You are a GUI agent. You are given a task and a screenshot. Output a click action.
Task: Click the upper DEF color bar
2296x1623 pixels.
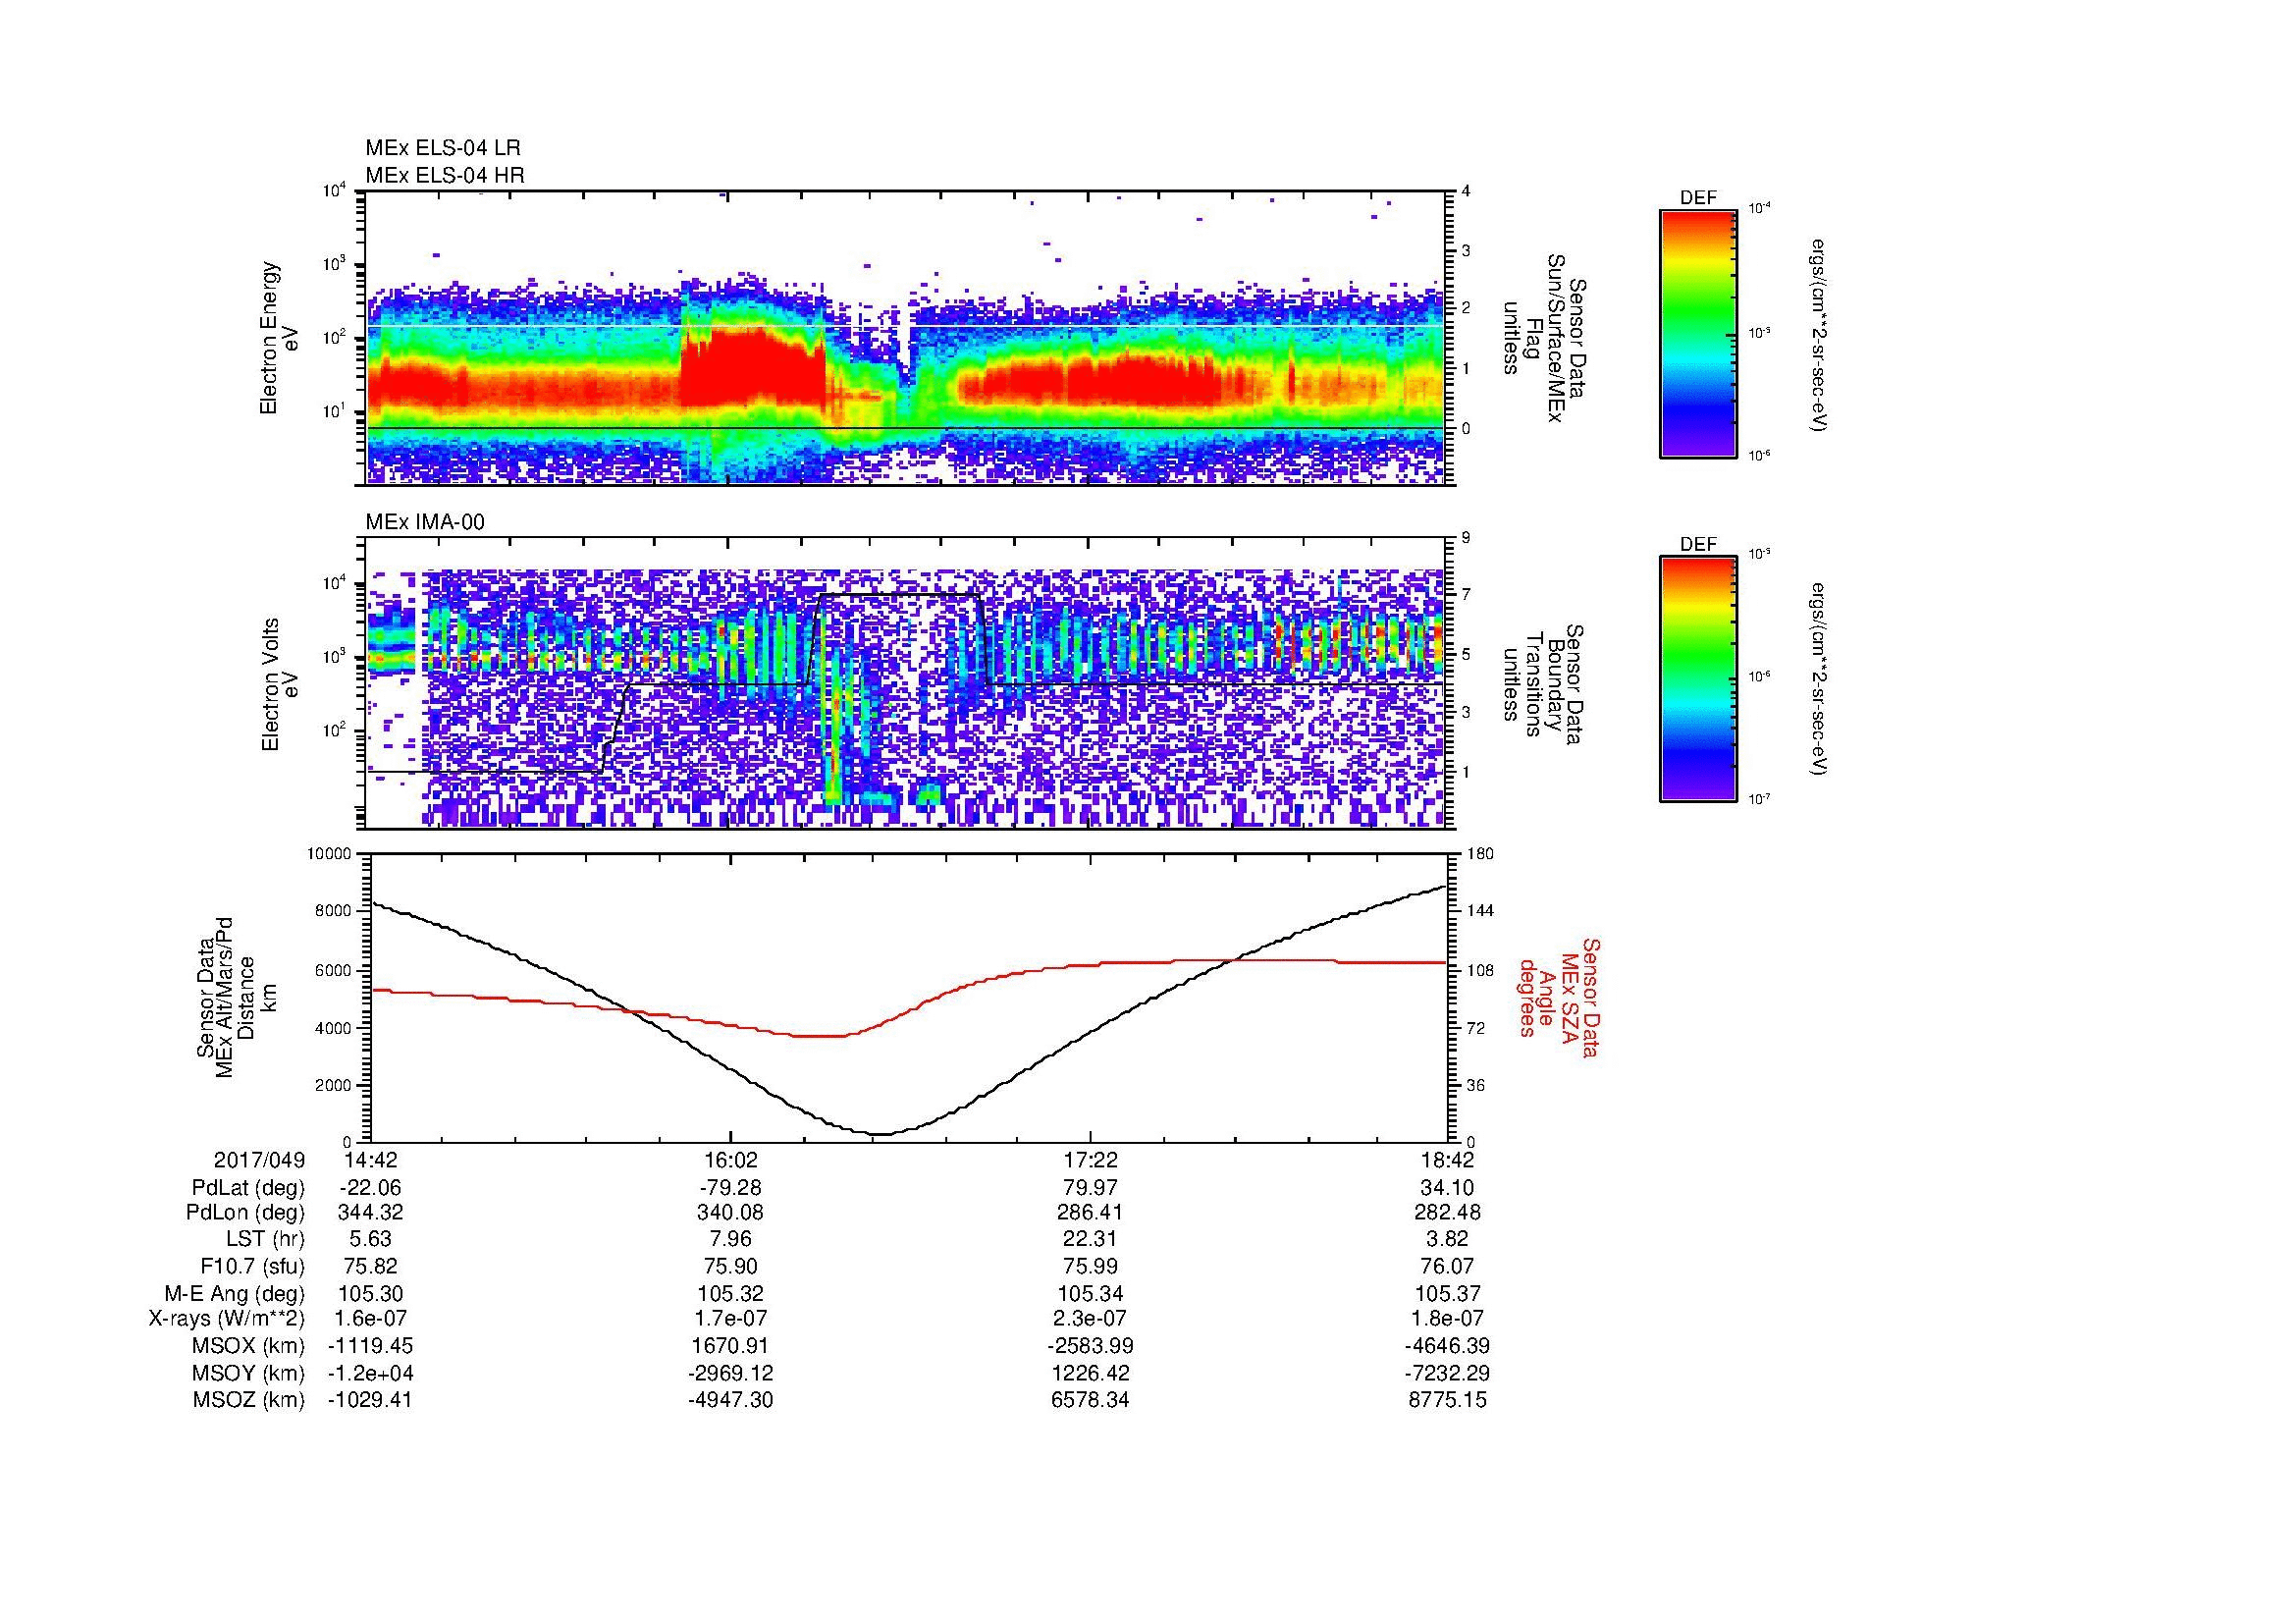pyautogui.click(x=1698, y=333)
